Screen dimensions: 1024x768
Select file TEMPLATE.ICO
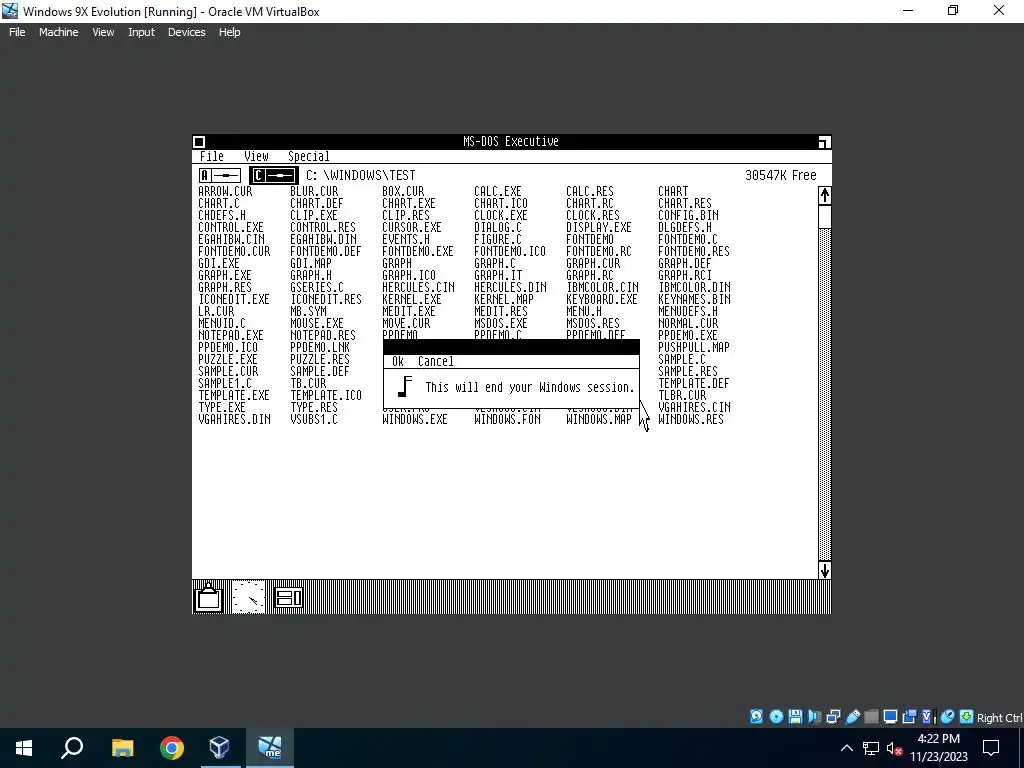tap(326, 395)
